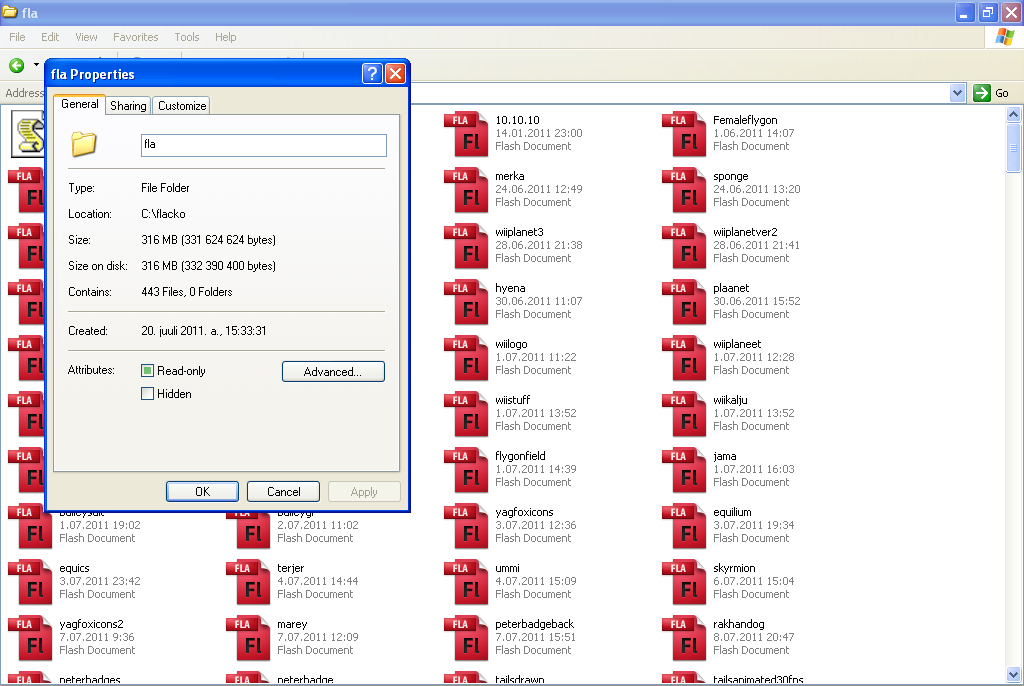1024x686 pixels.
Task: Click the sponge FLA file icon
Action: coord(684,191)
